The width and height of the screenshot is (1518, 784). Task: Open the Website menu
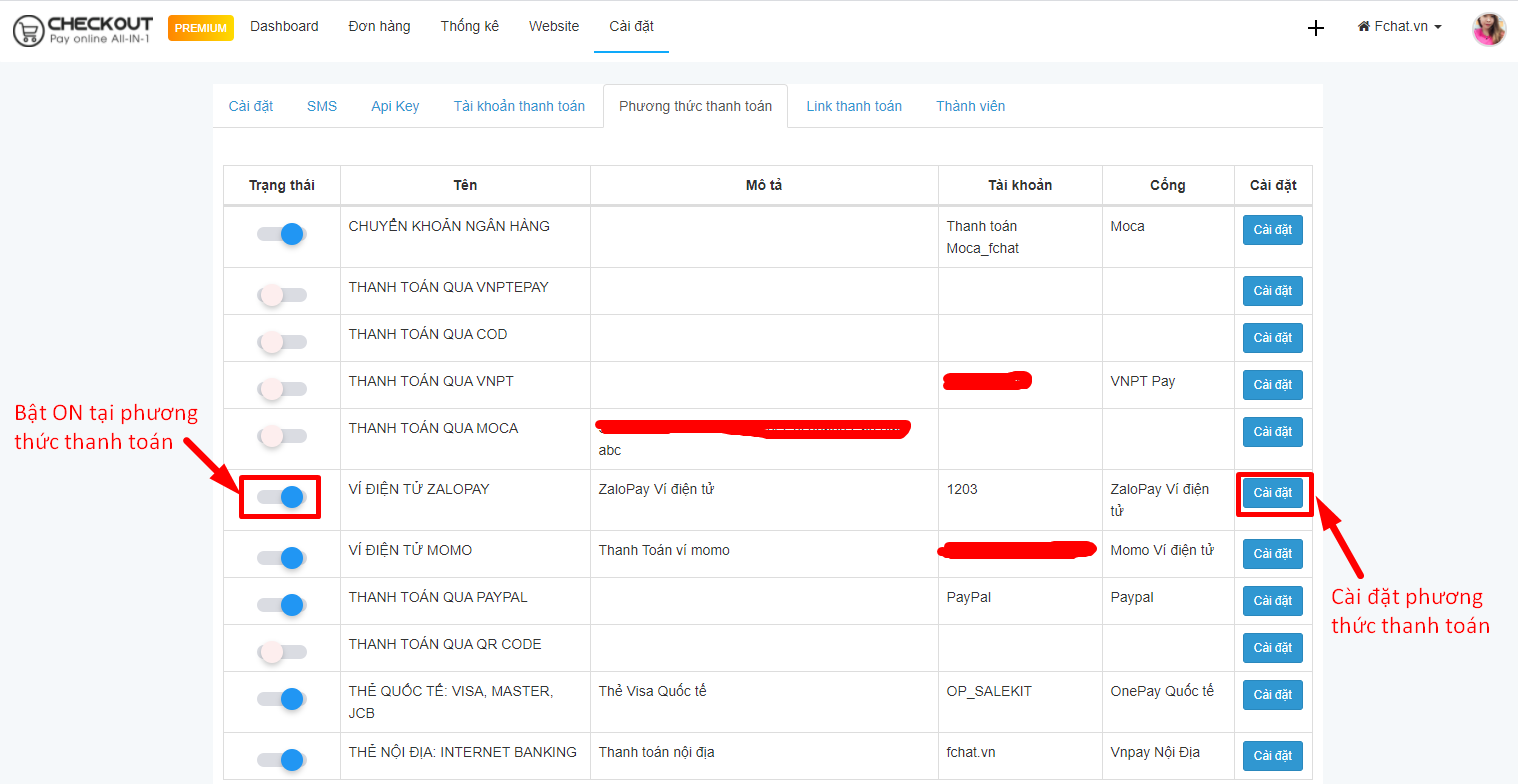tap(554, 27)
